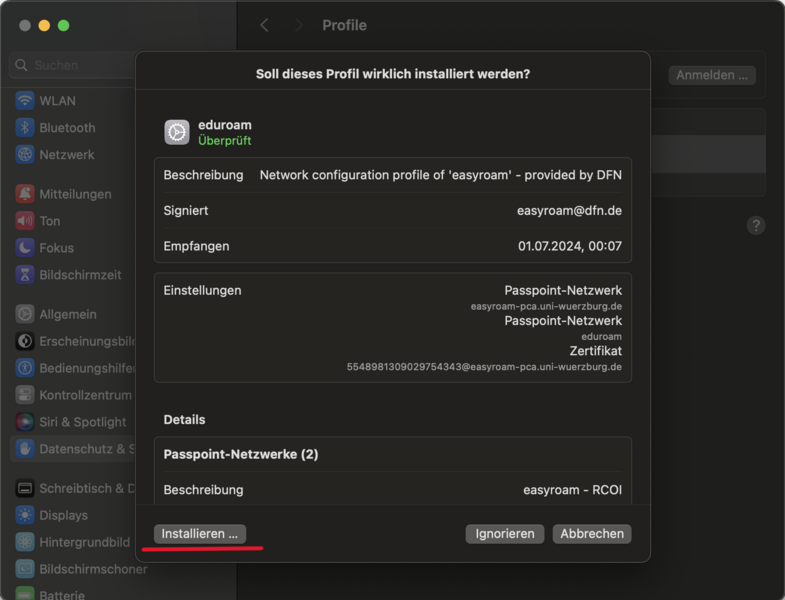Click the help question mark button

756,226
